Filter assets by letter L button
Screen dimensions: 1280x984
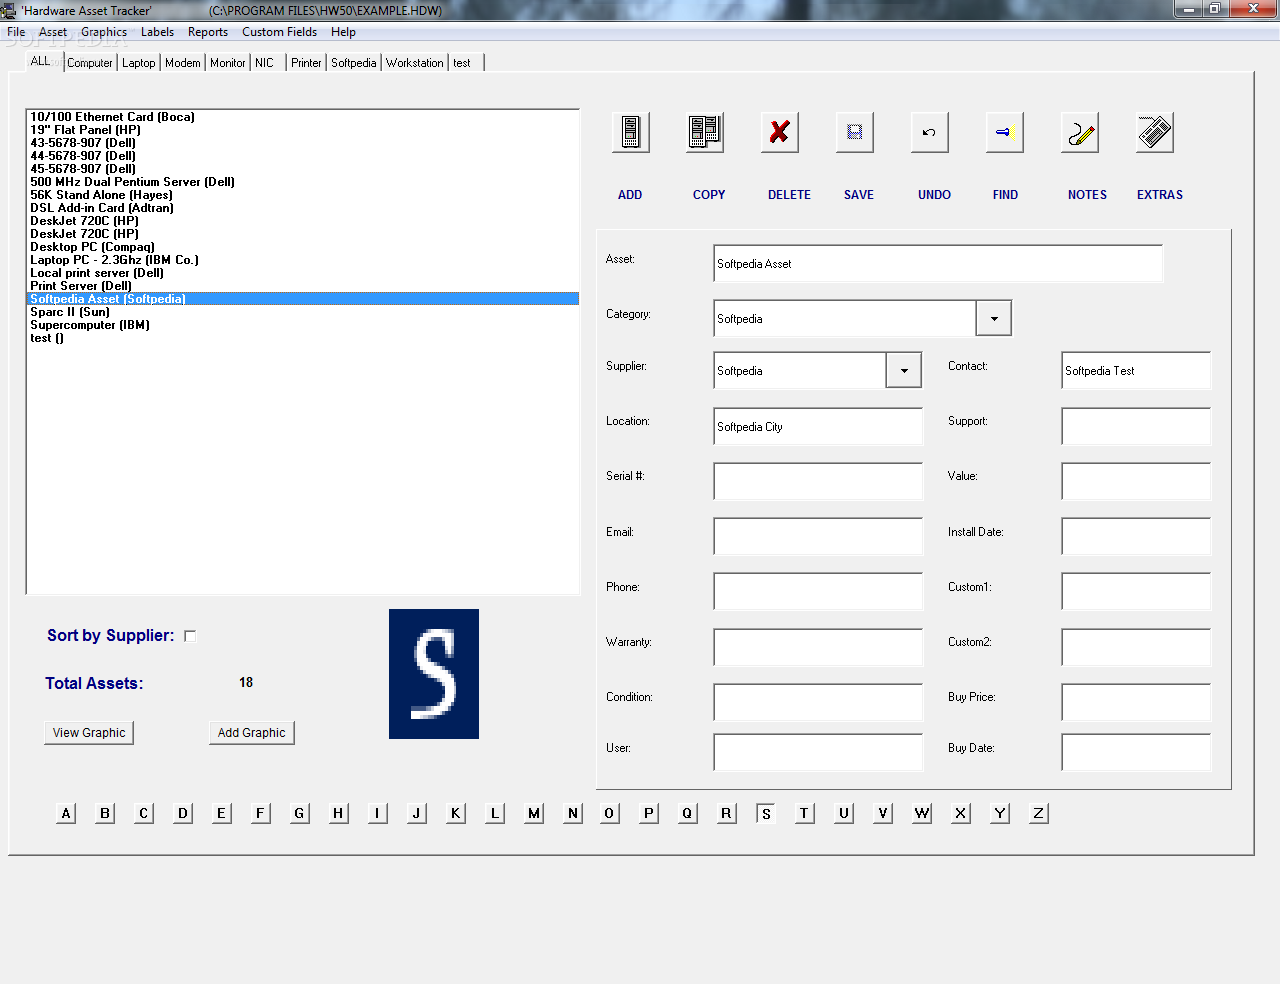(x=495, y=813)
